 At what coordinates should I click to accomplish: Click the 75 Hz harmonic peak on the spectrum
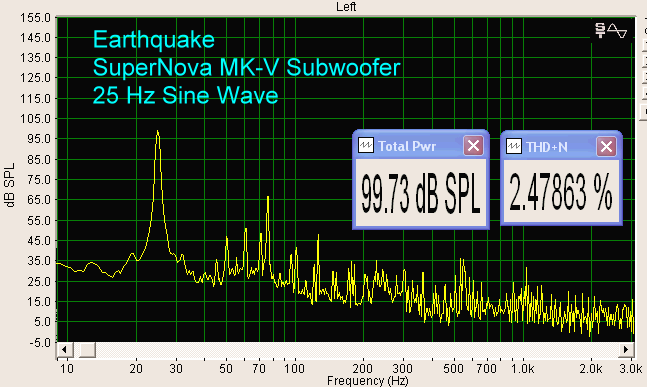[268, 199]
